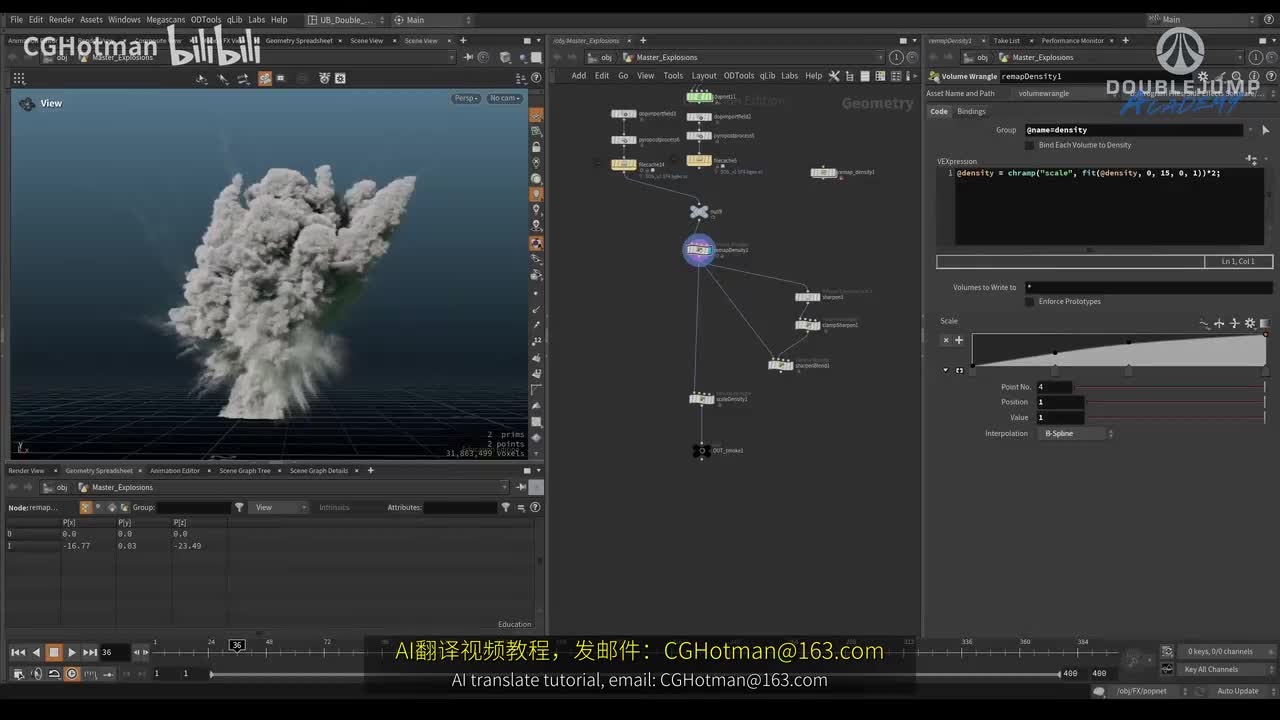This screenshot has width=1280, height=720.
Task: Click the jump to first frame button
Action: (18, 652)
